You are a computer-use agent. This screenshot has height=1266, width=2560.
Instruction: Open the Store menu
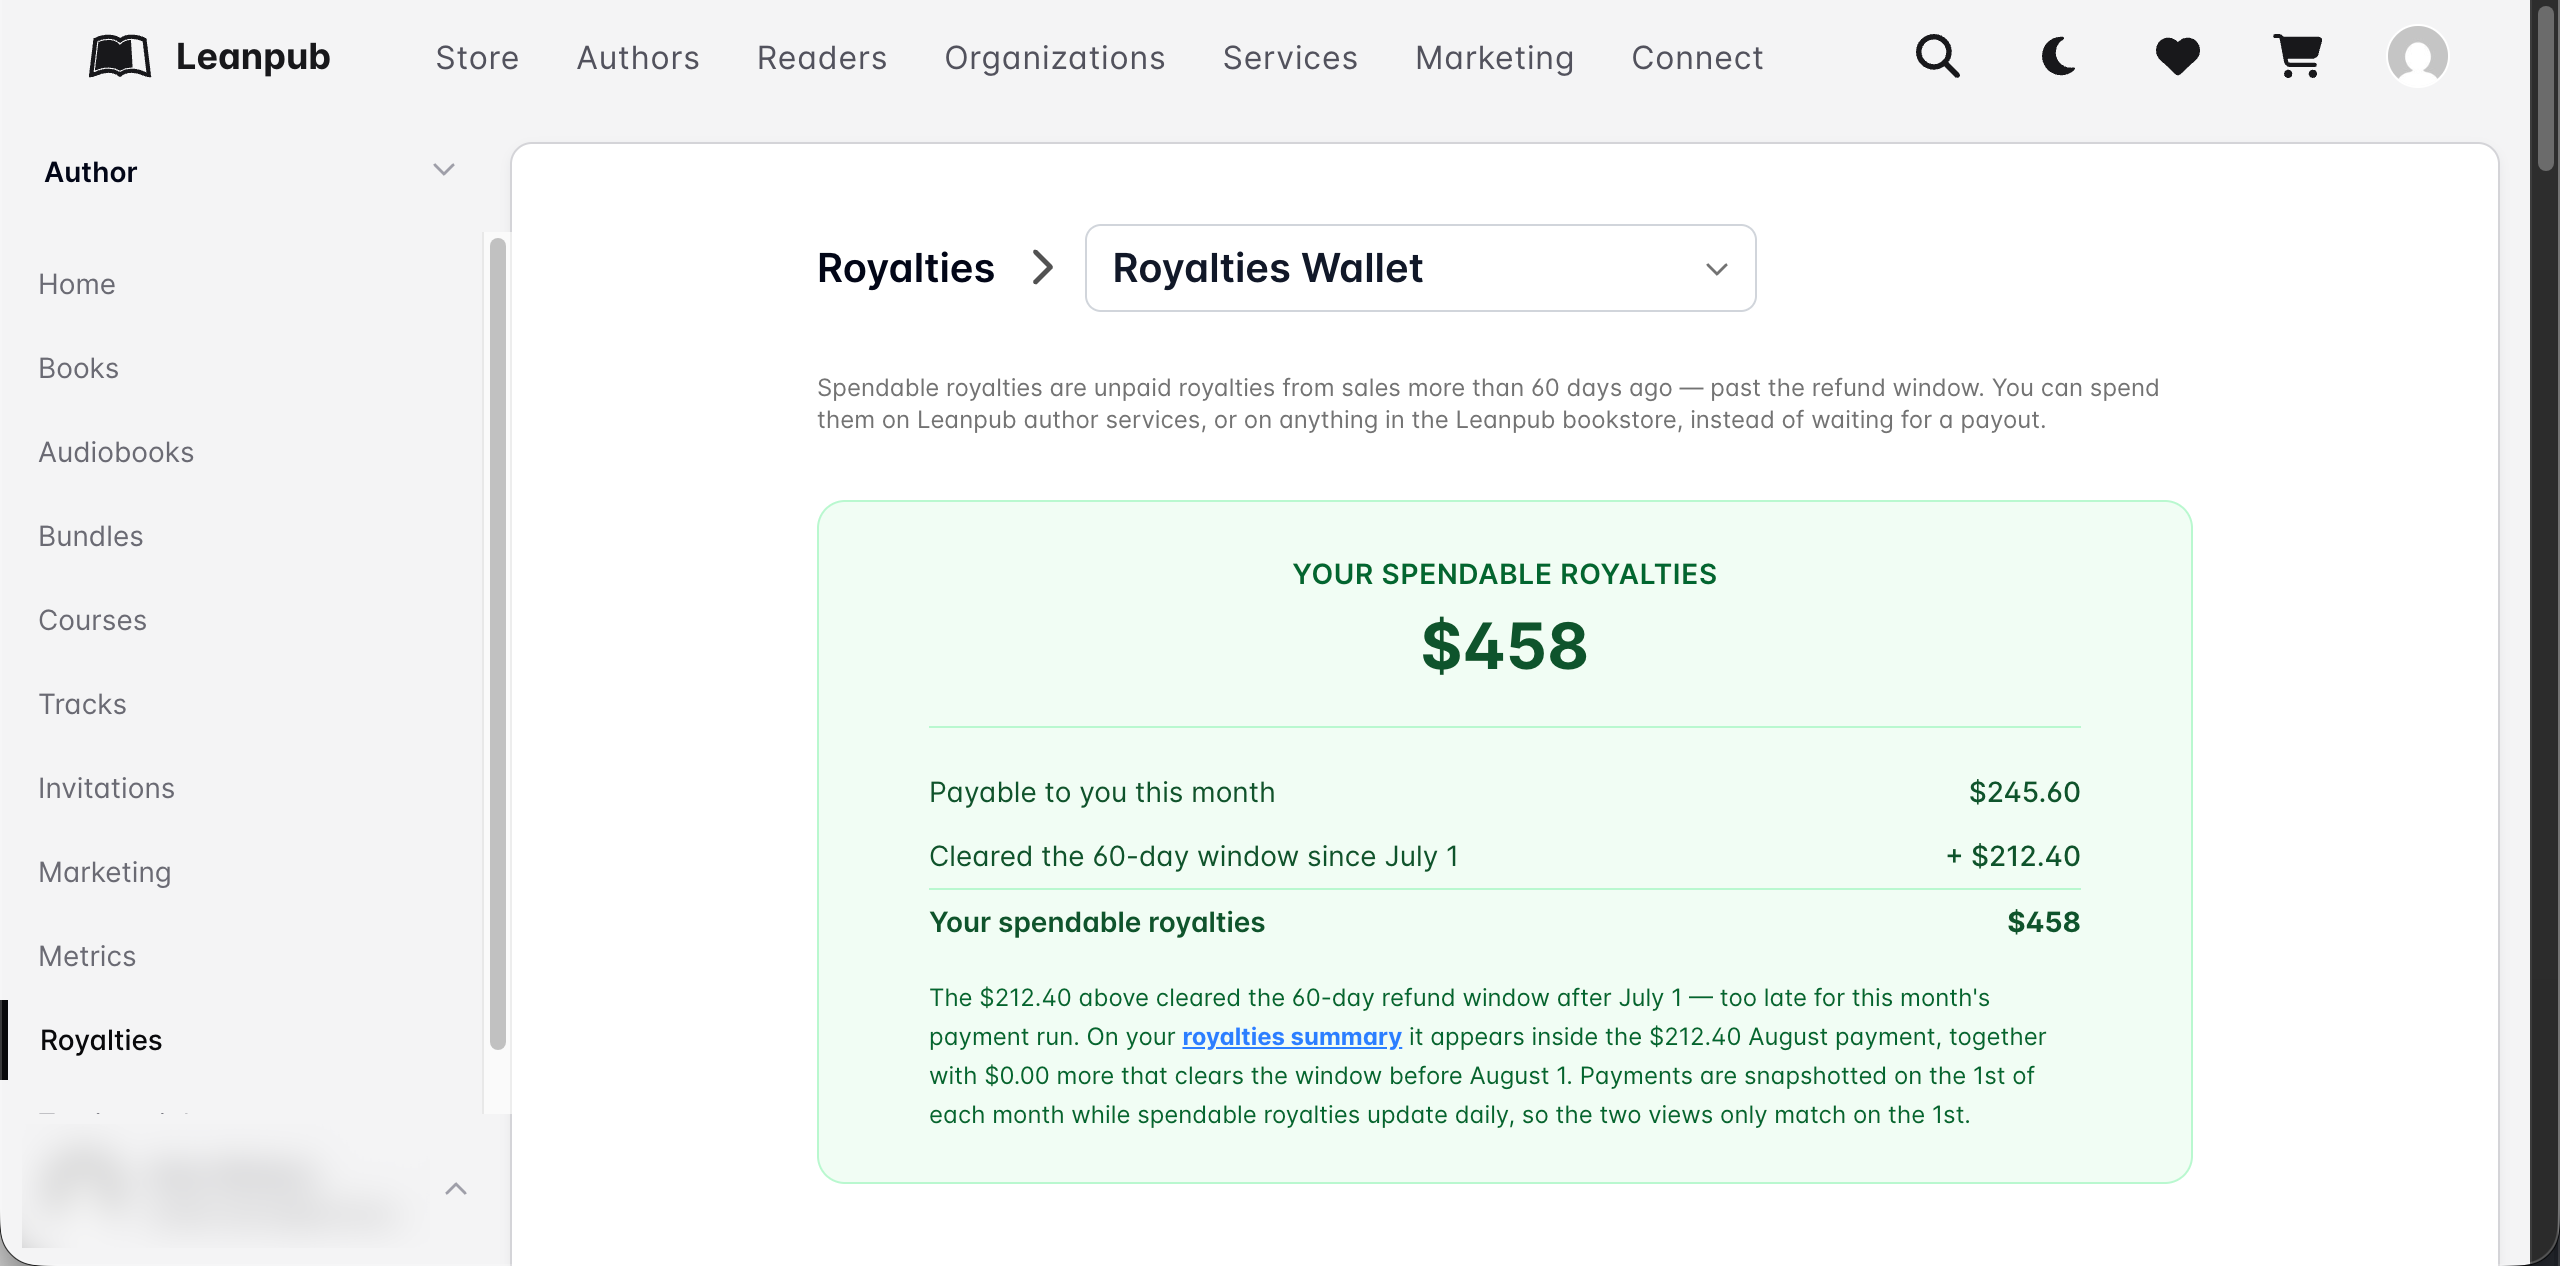pyautogui.click(x=477, y=57)
